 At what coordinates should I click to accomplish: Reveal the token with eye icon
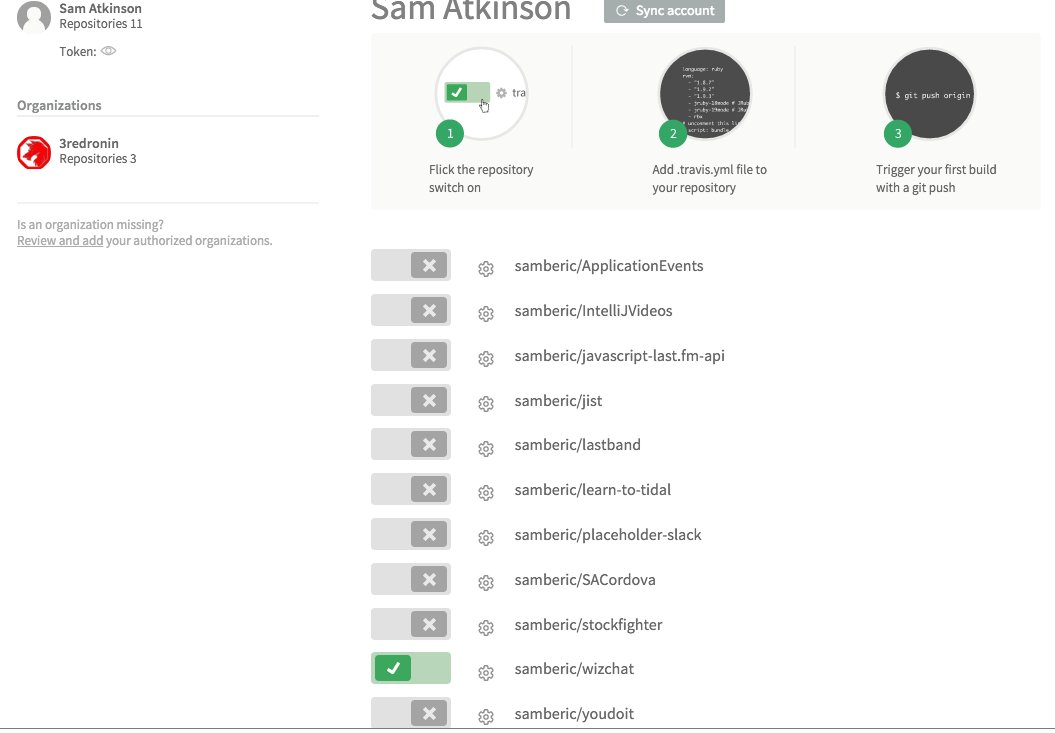point(109,51)
